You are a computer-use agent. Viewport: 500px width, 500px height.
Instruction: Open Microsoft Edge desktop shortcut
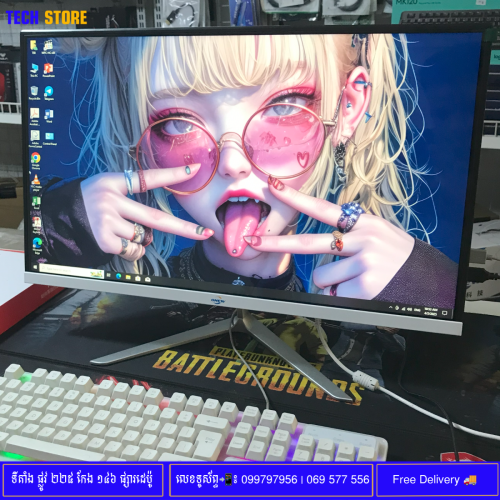click(x=37, y=245)
